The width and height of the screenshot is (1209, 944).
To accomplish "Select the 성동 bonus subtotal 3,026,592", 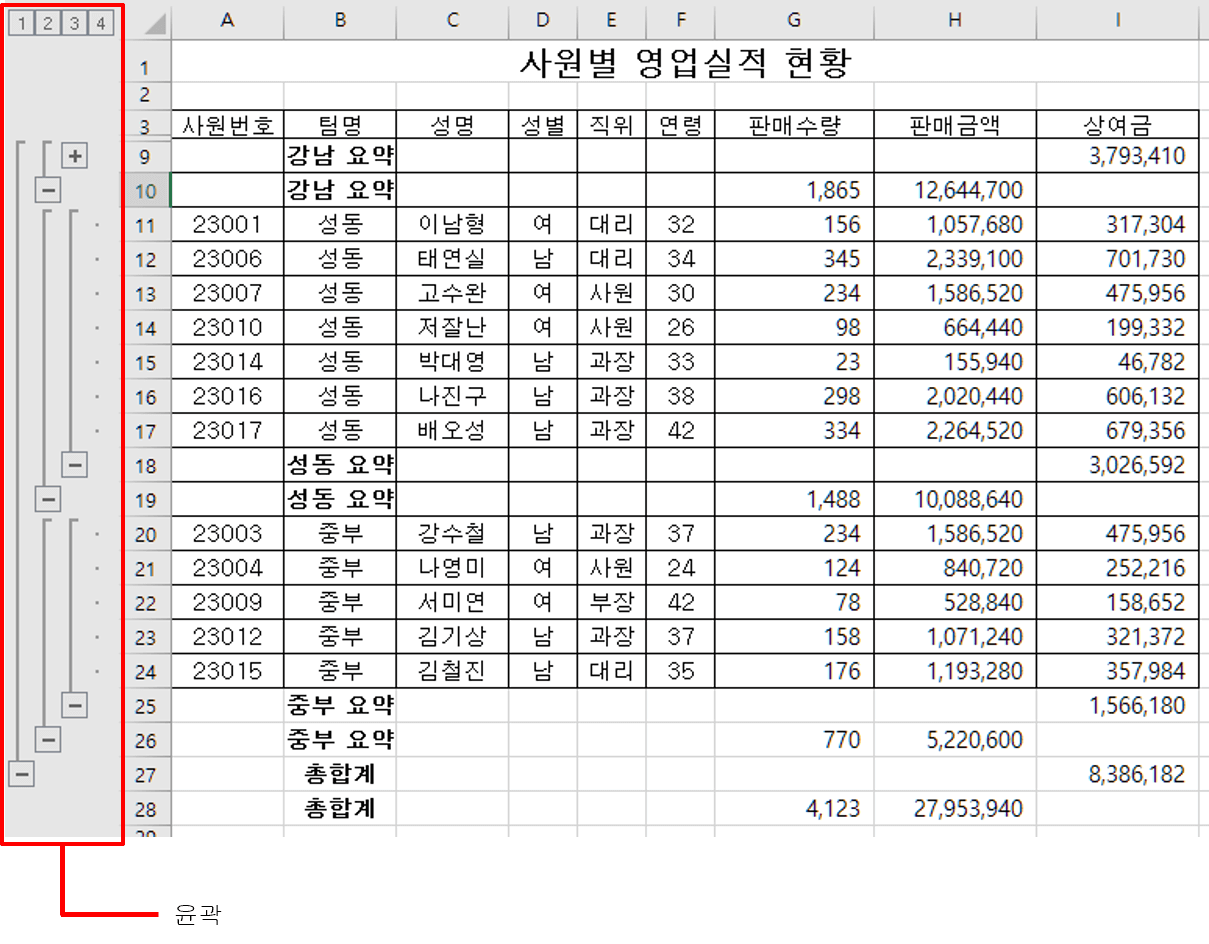I will [x=1117, y=465].
